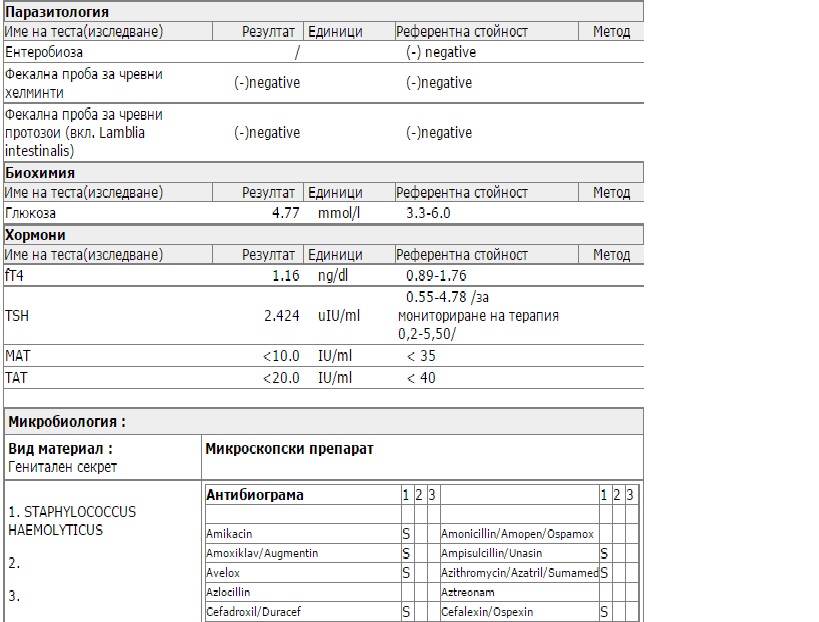Click the Микроскопски препарат heading
This screenshot has height=622, width=819.
click(x=289, y=449)
